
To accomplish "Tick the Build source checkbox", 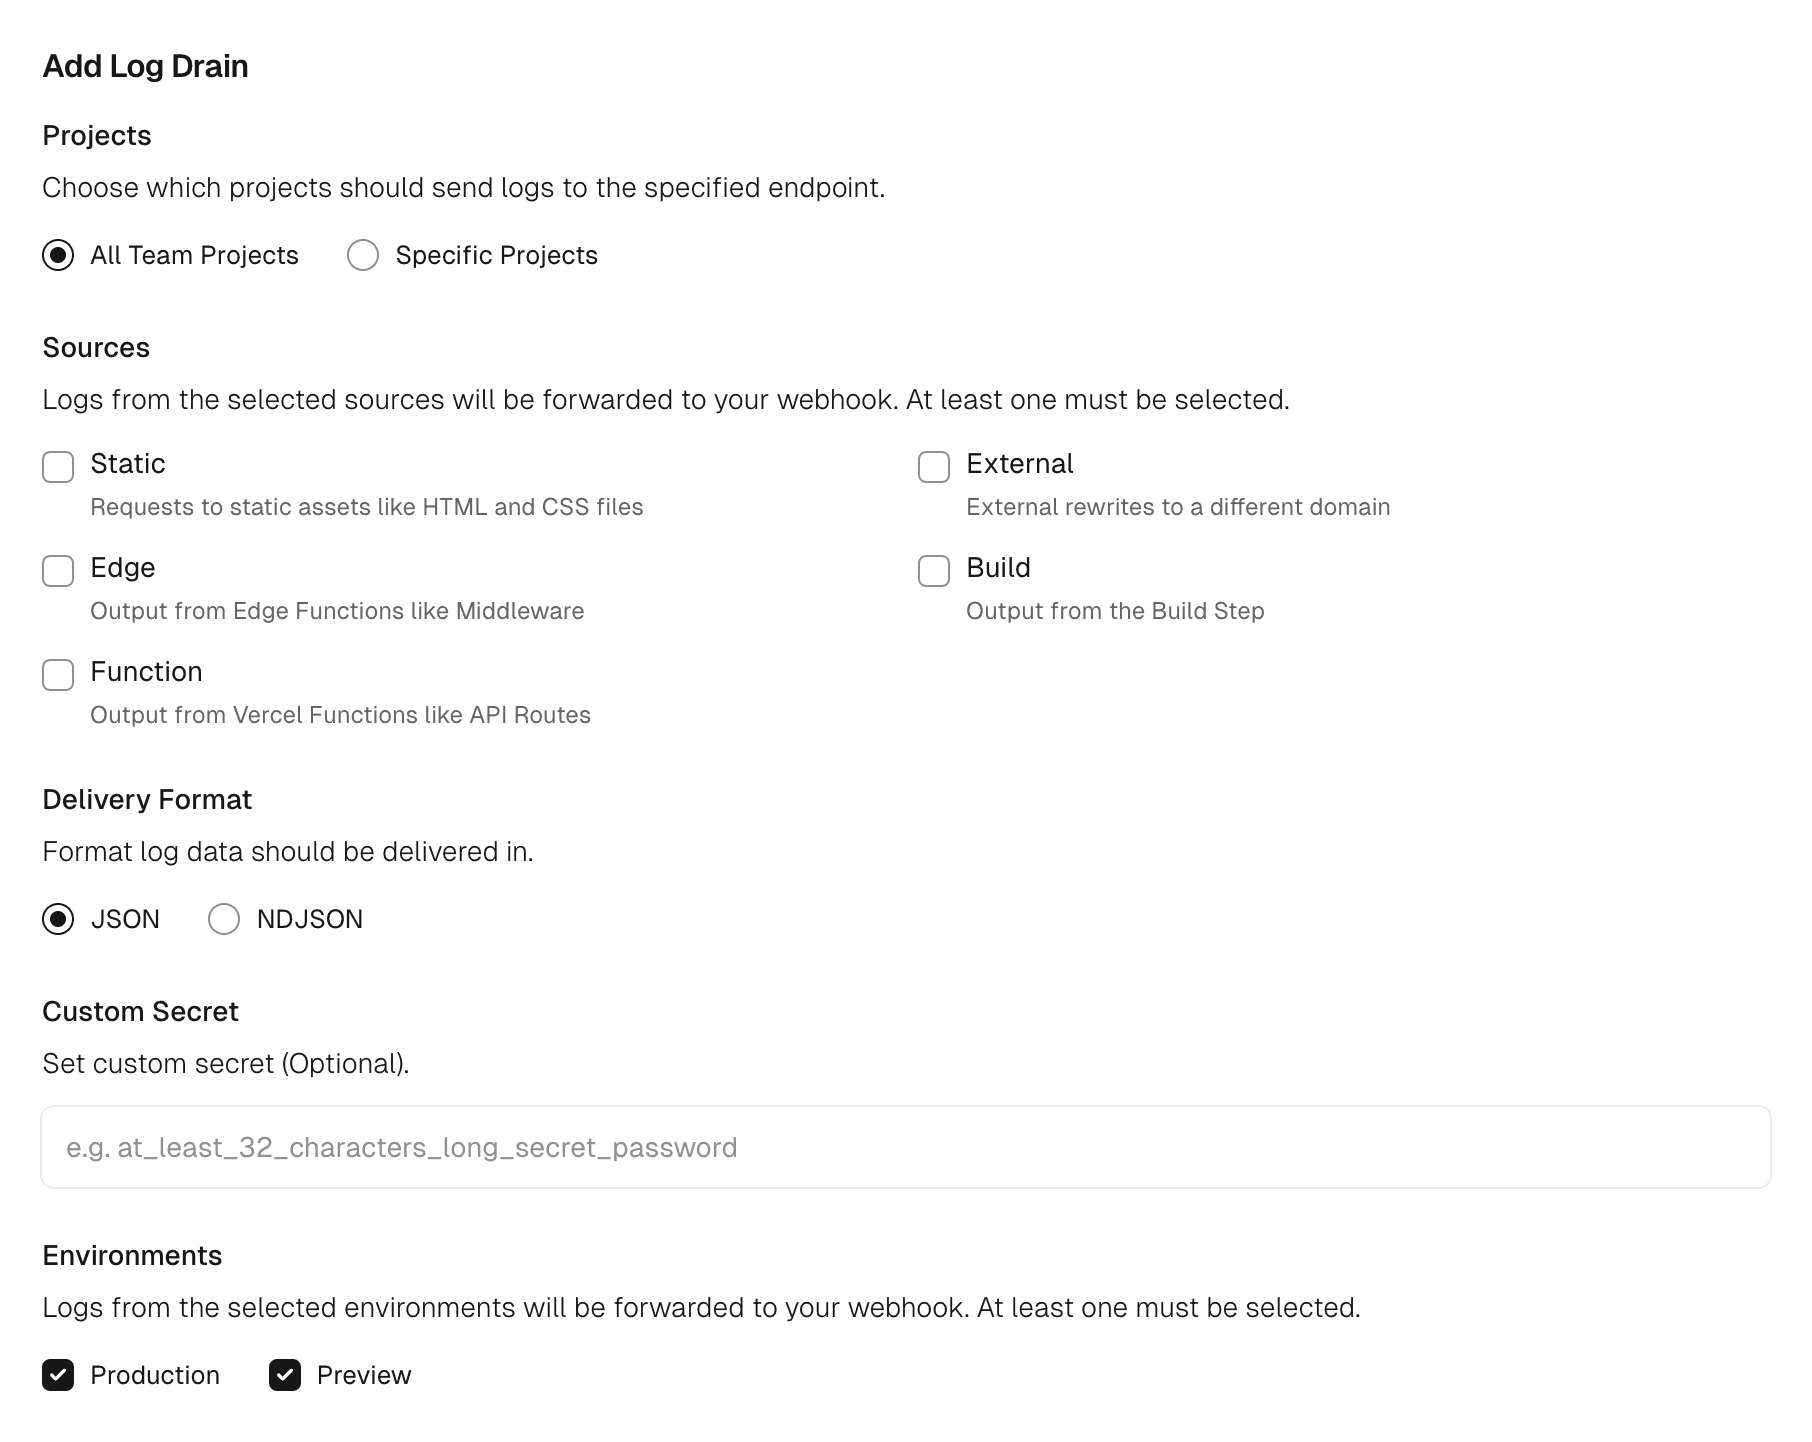I will tap(934, 571).
